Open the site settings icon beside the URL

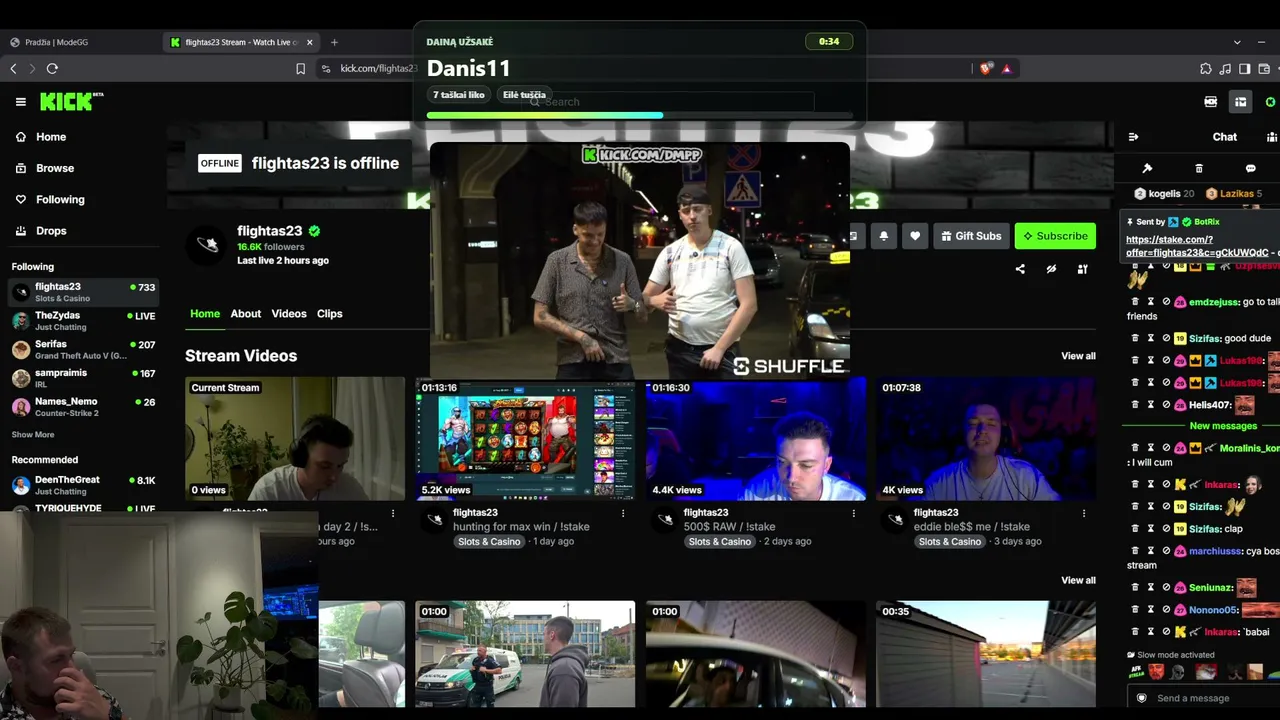tap(325, 68)
